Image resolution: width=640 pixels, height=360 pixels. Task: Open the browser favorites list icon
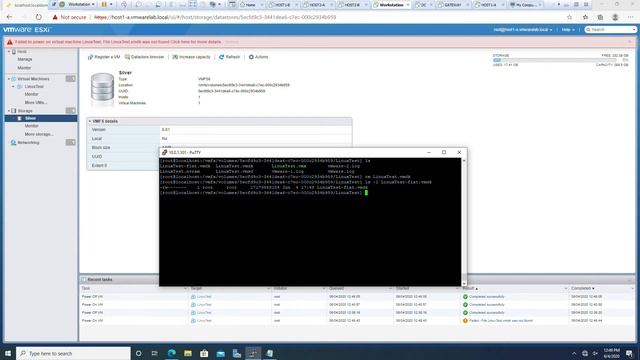point(585,17)
